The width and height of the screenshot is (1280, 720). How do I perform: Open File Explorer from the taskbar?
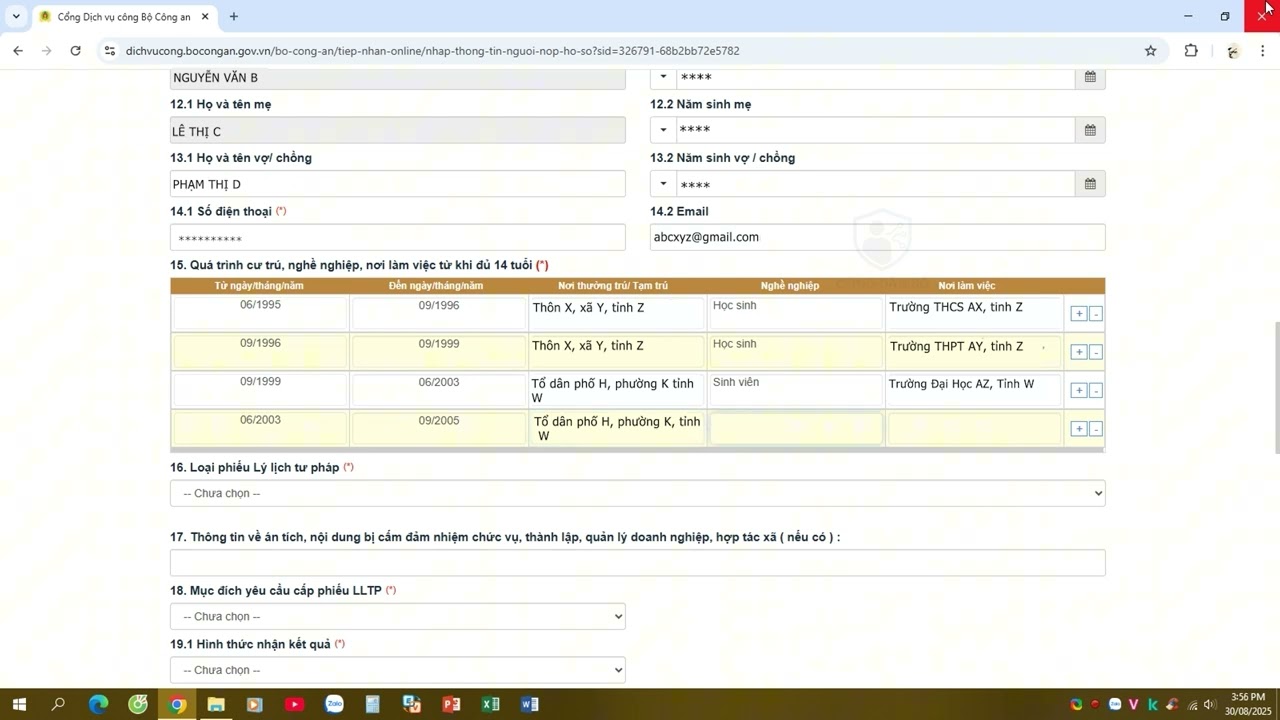coord(216,705)
